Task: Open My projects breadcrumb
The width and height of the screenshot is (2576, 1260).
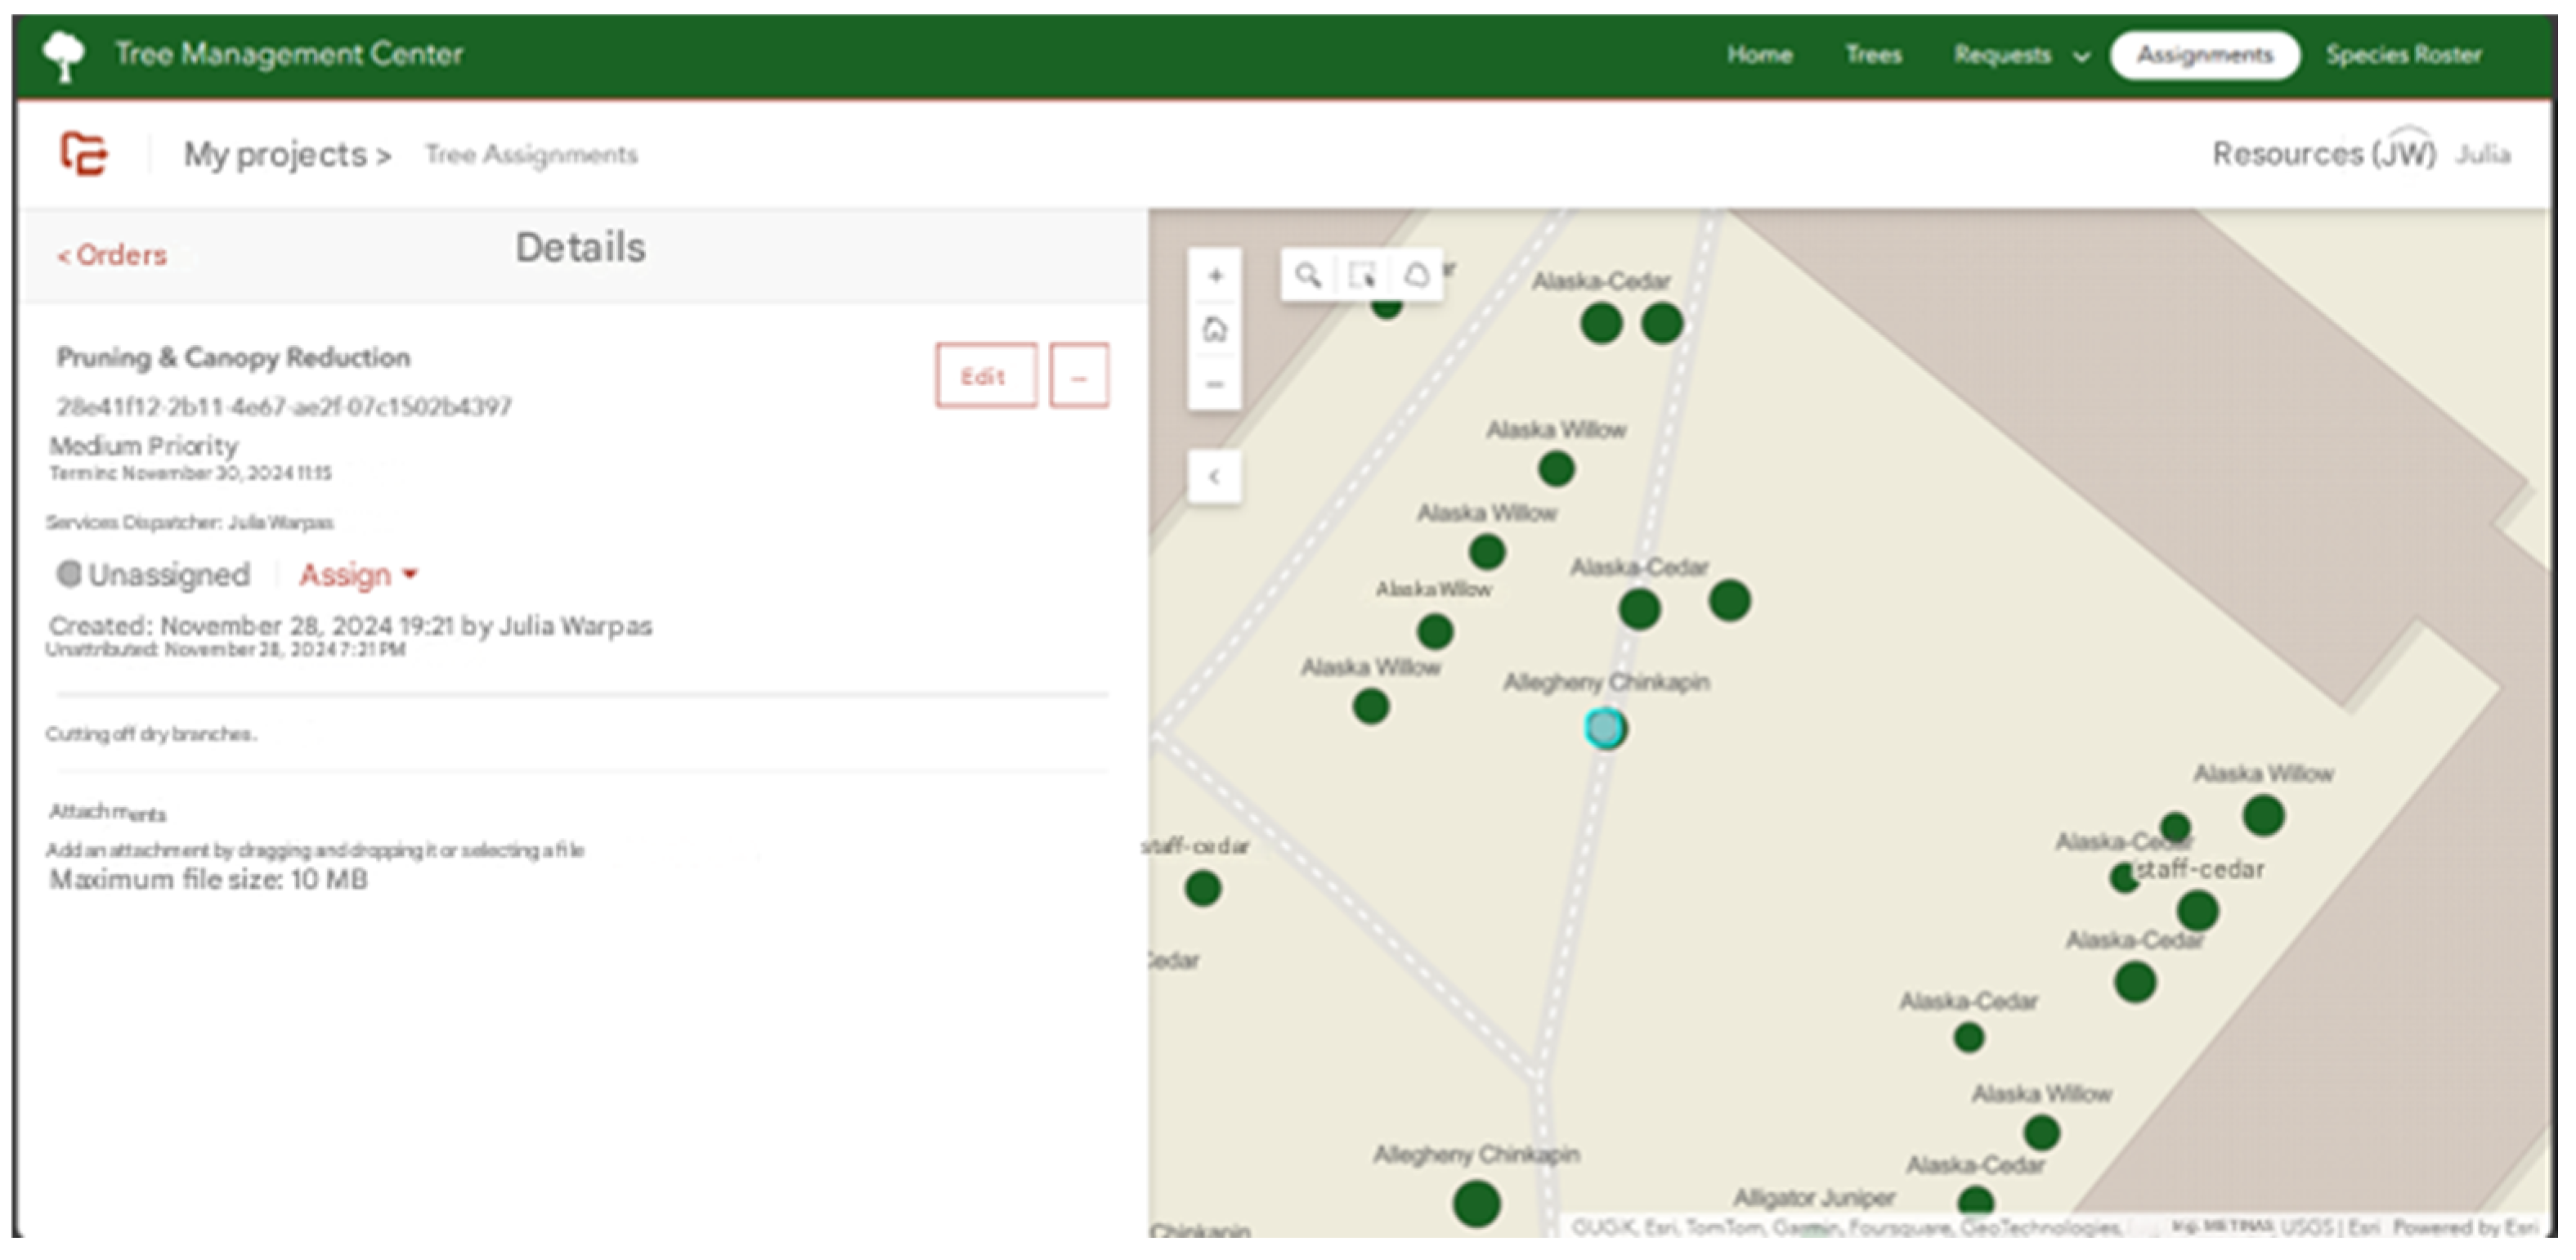Action: (x=287, y=155)
